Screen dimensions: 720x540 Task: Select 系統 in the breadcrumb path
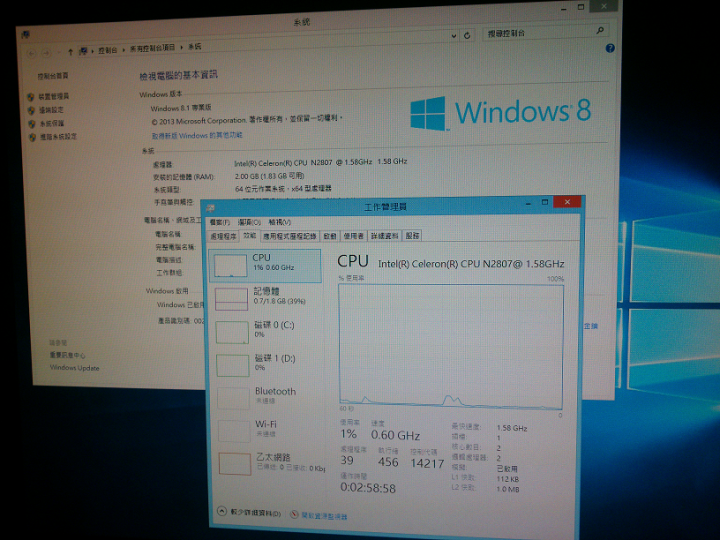(195, 46)
